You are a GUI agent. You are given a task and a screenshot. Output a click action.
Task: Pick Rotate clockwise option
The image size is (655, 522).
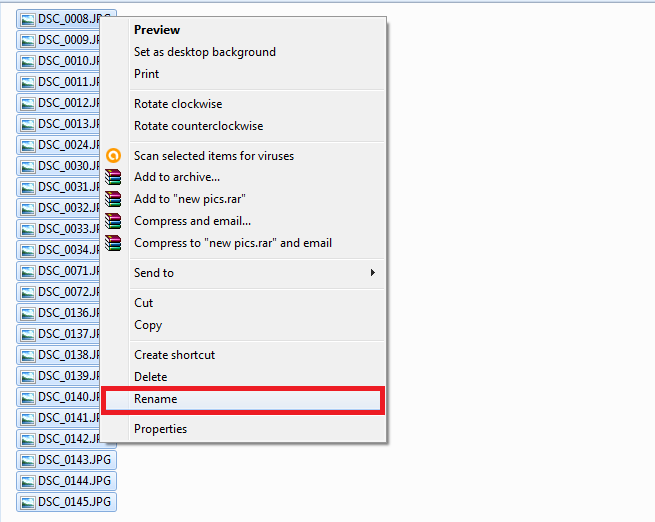click(x=178, y=104)
